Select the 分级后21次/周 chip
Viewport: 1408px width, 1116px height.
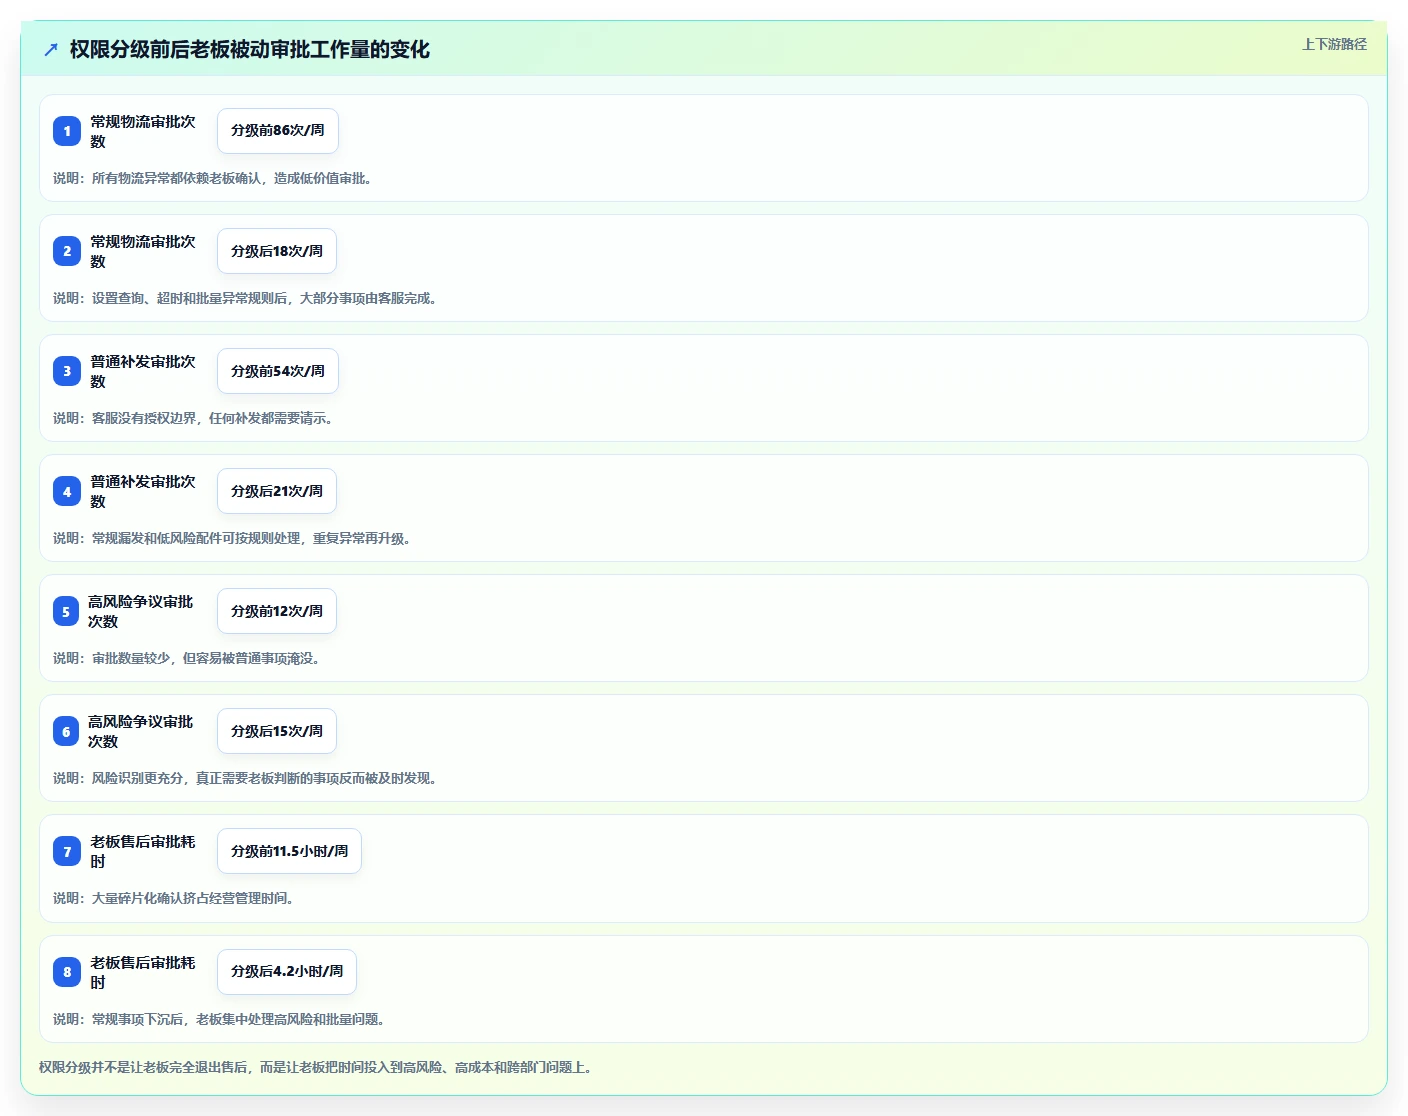[x=277, y=491]
